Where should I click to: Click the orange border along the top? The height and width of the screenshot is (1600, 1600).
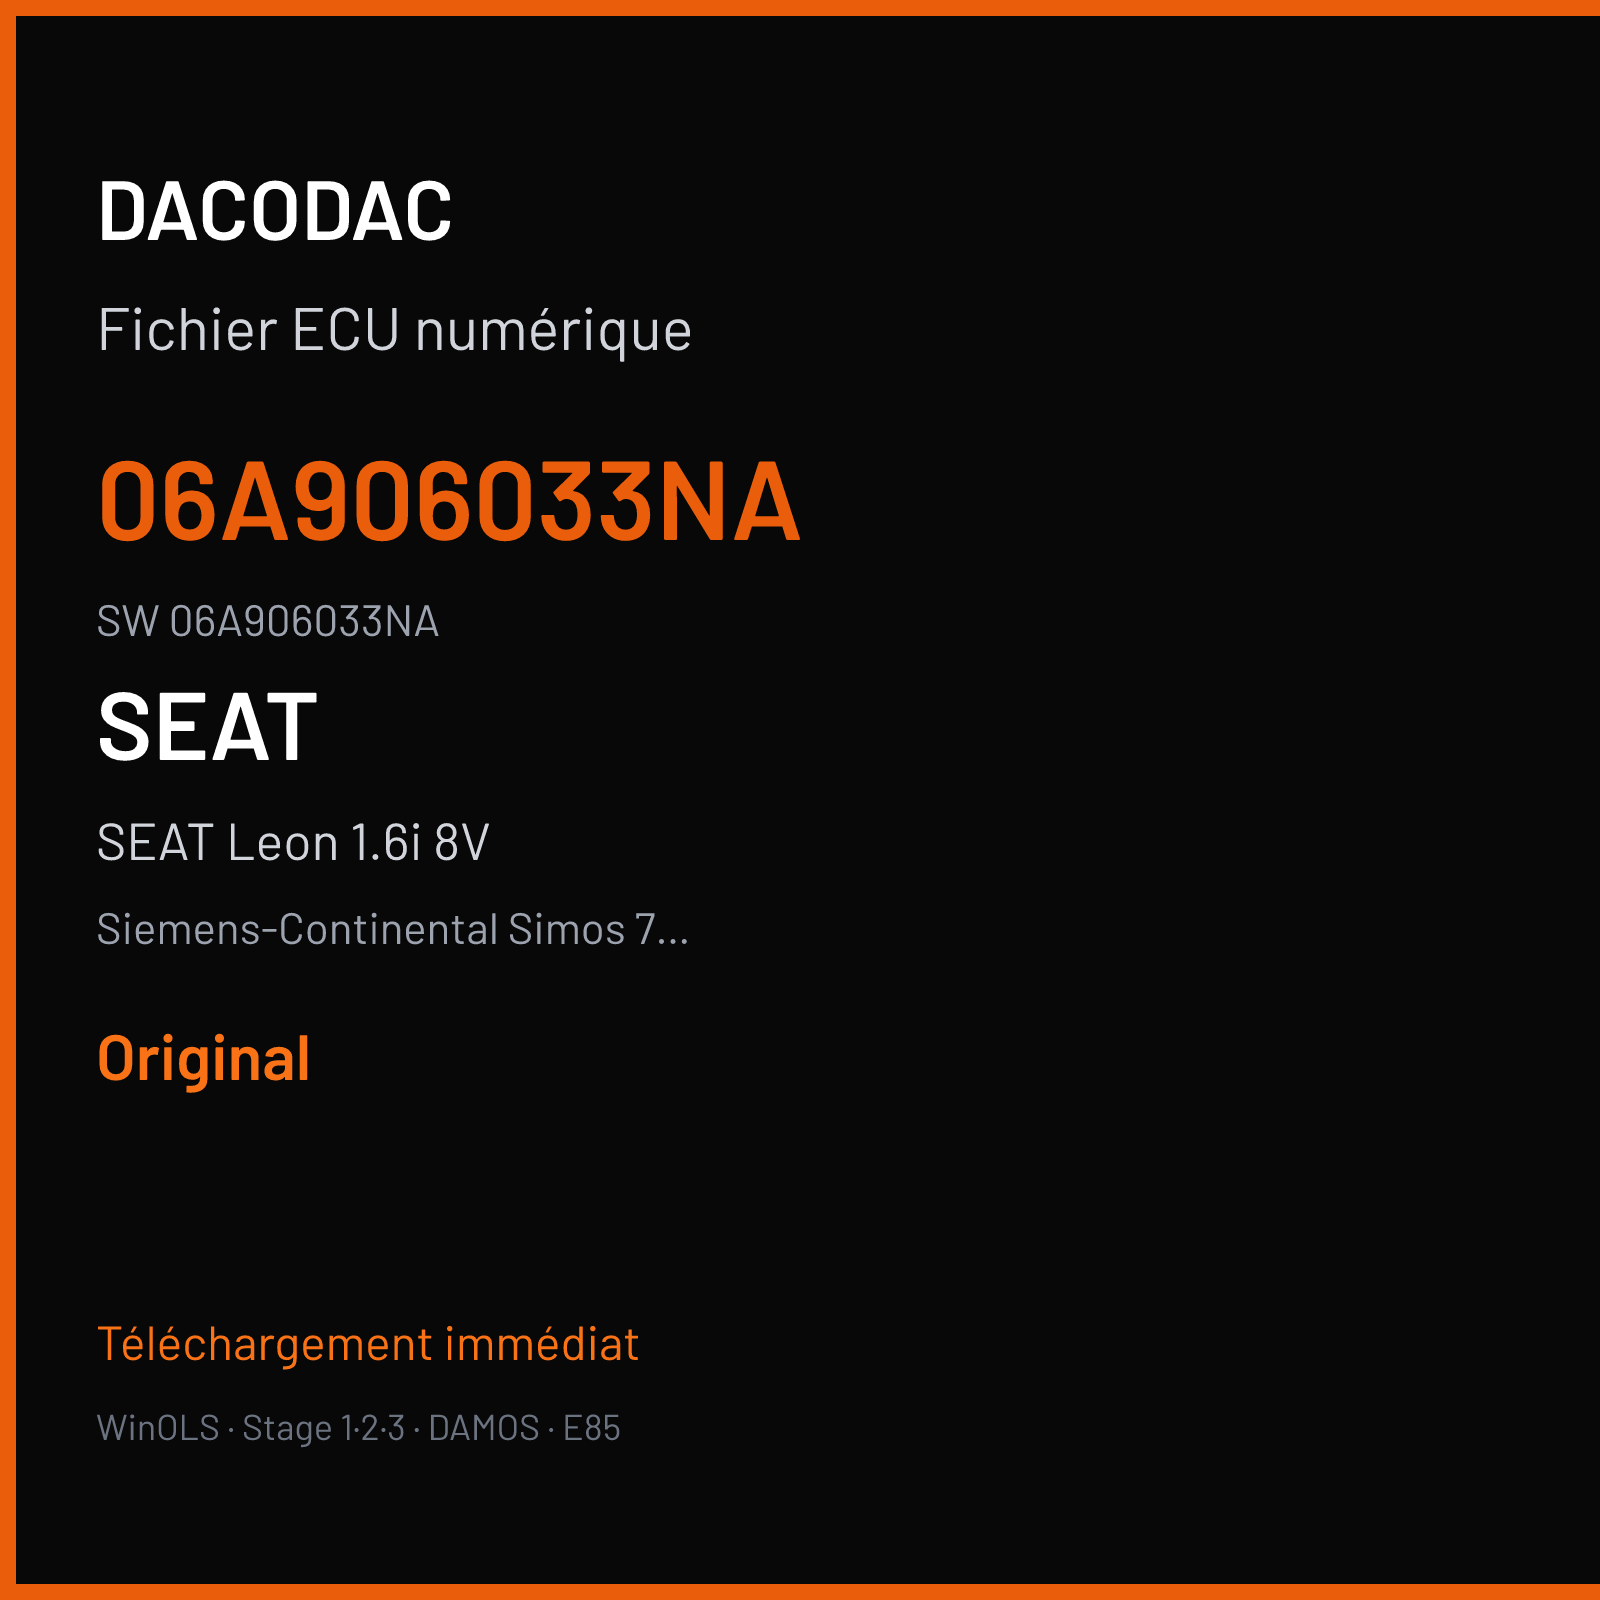click(800, 8)
